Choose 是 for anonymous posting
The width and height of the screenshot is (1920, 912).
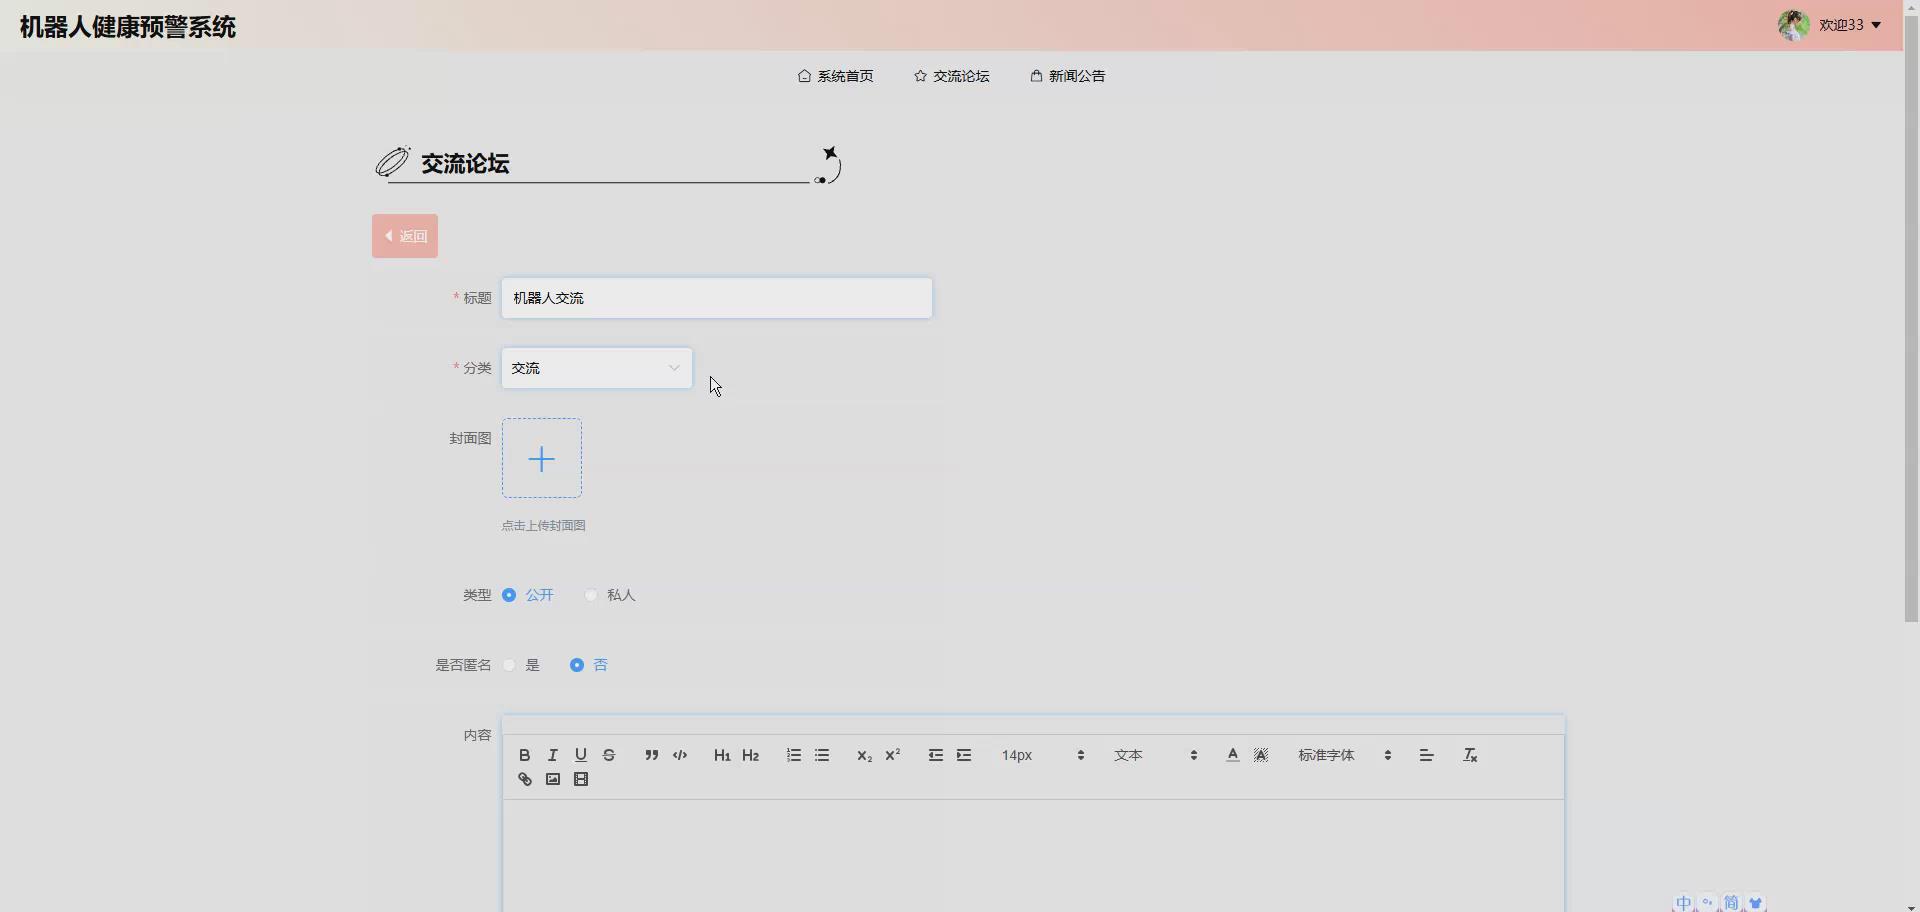(x=509, y=665)
